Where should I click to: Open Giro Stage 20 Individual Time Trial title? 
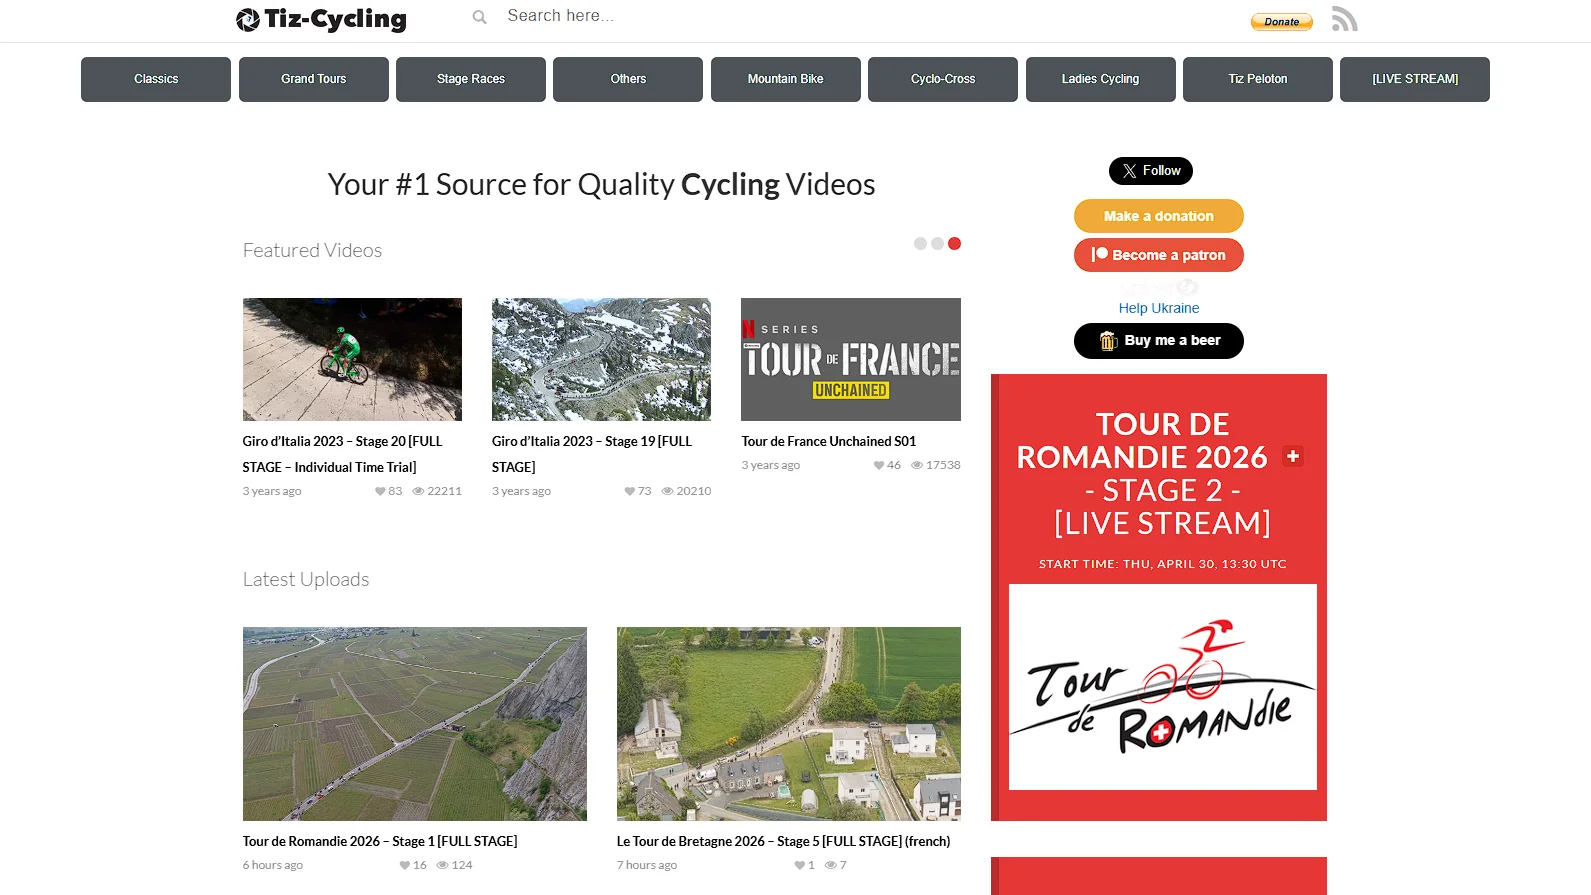342,454
